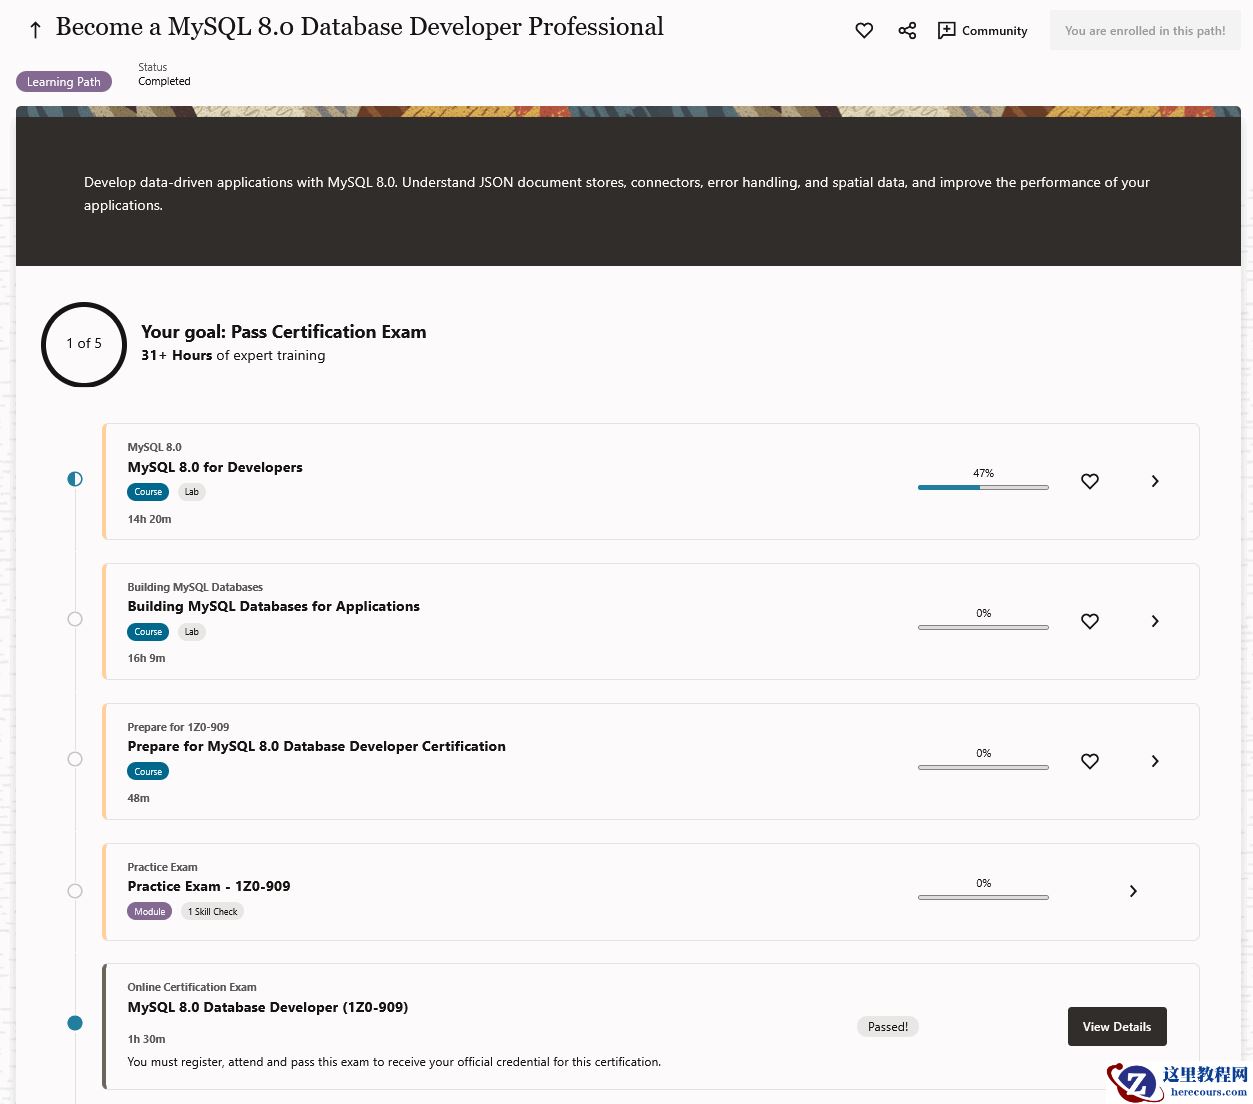Click the filled timeline marker for Certification Exam

(x=75, y=1023)
